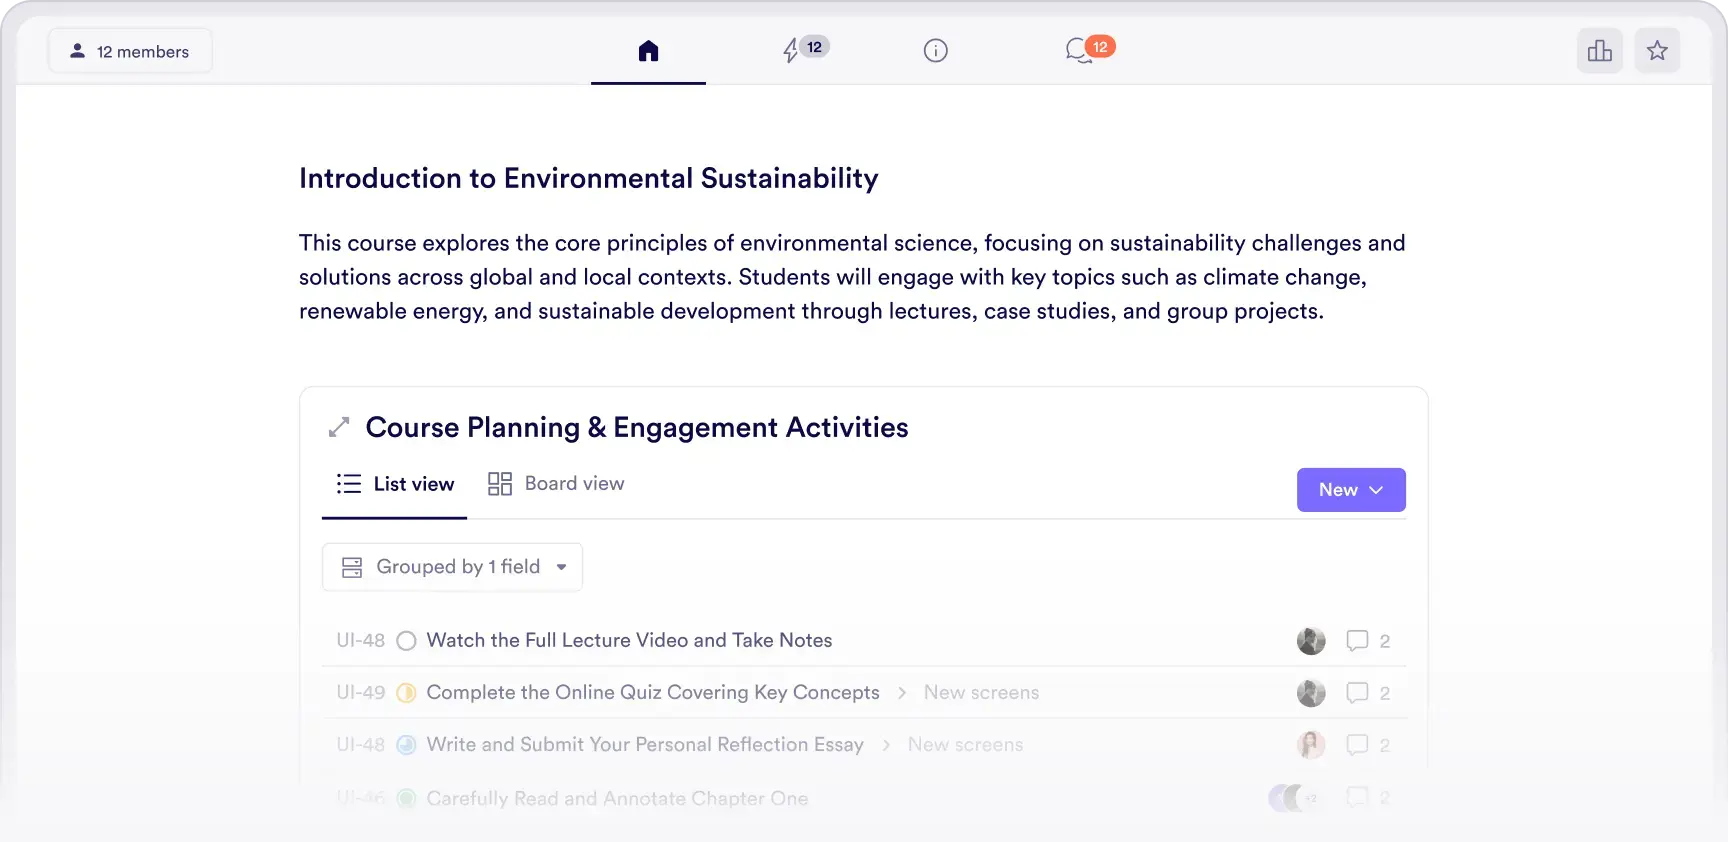Open the chat comments tab with red badge
This screenshot has height=842, width=1728.
tap(1090, 49)
